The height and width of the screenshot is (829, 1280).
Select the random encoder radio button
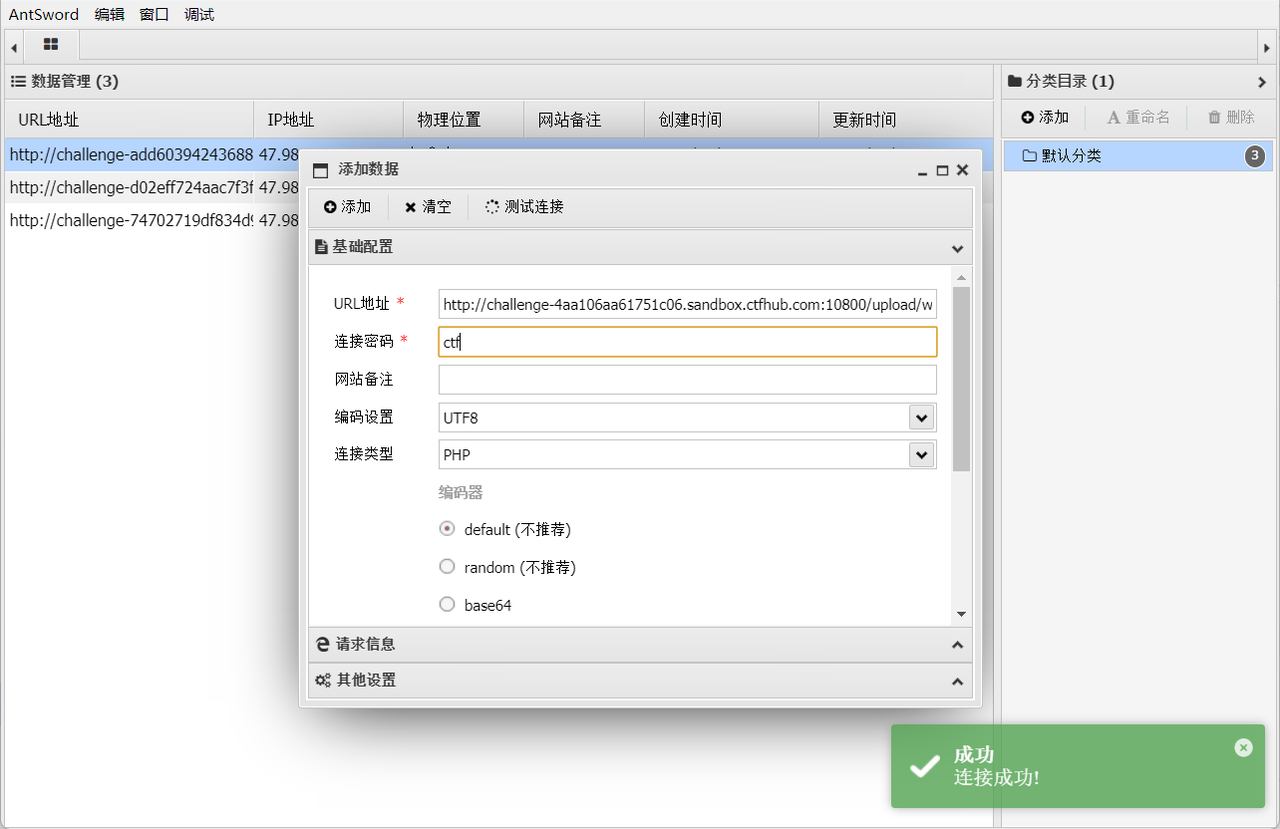click(x=448, y=567)
